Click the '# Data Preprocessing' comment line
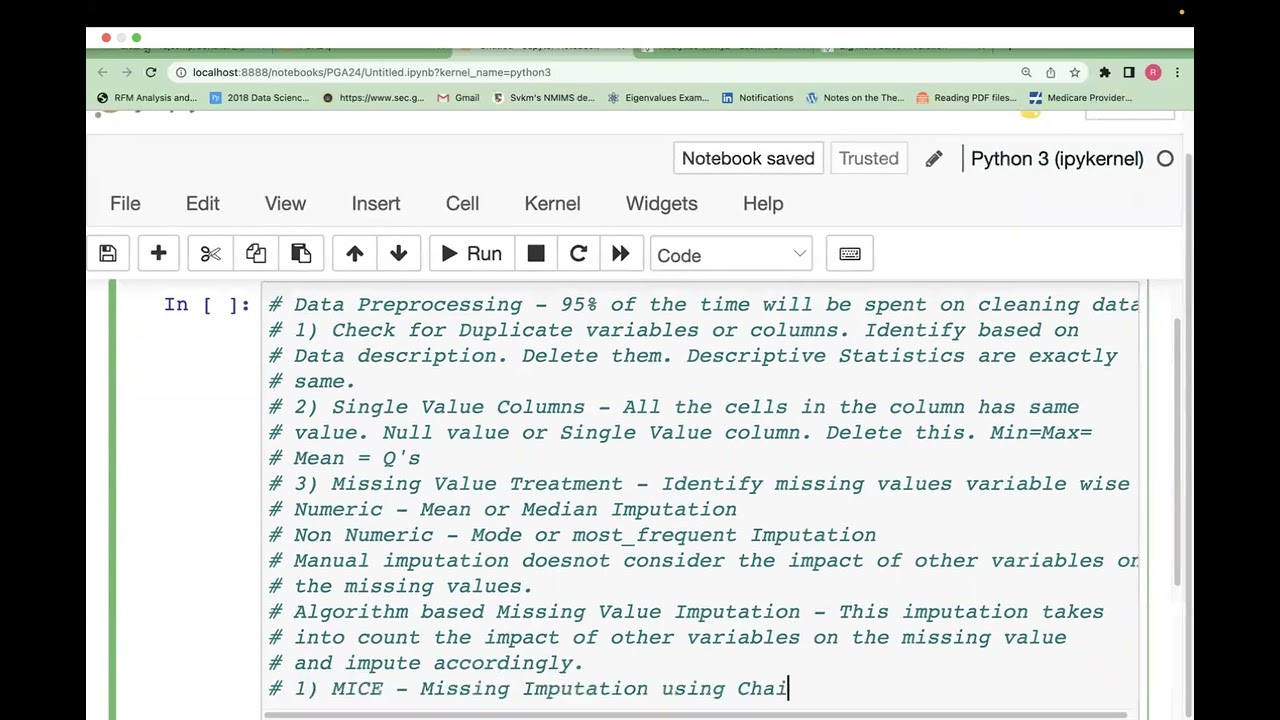The image size is (1280, 720). coord(703,305)
